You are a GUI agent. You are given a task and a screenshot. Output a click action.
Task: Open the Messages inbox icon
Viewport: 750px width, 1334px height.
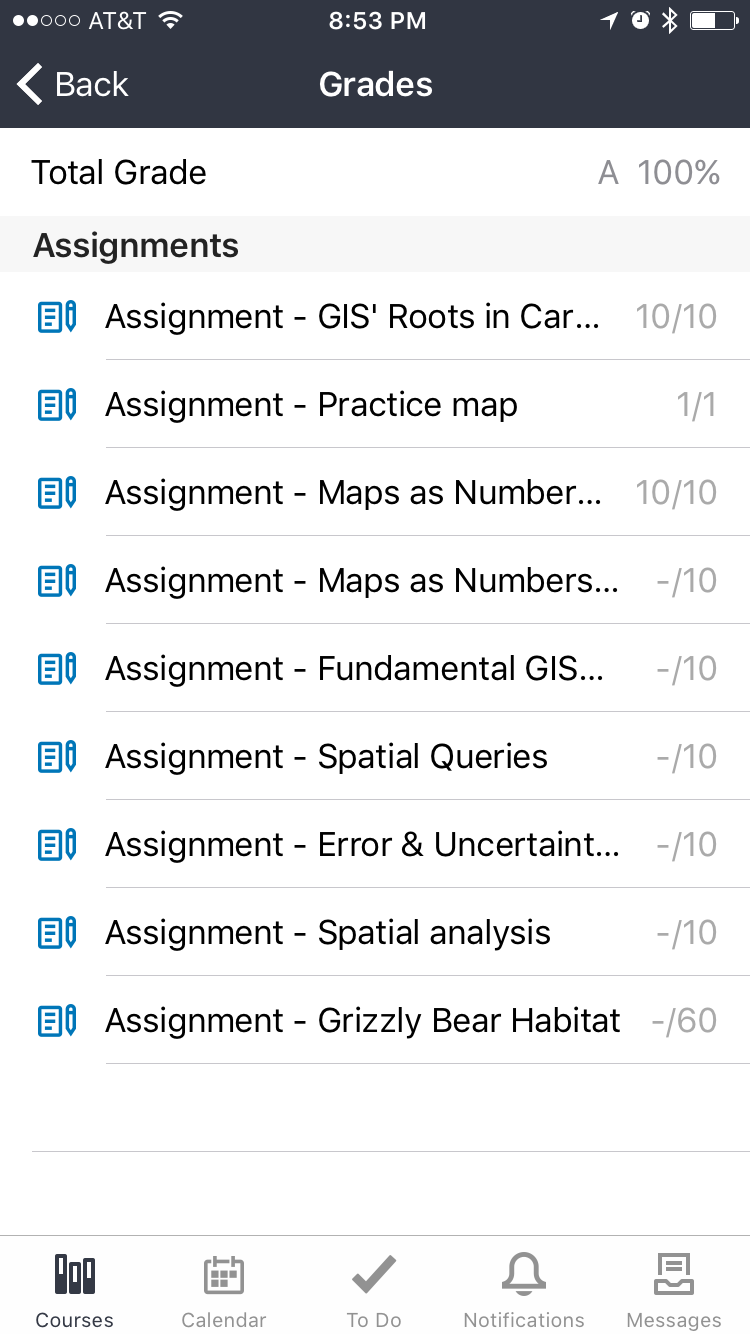674,1275
